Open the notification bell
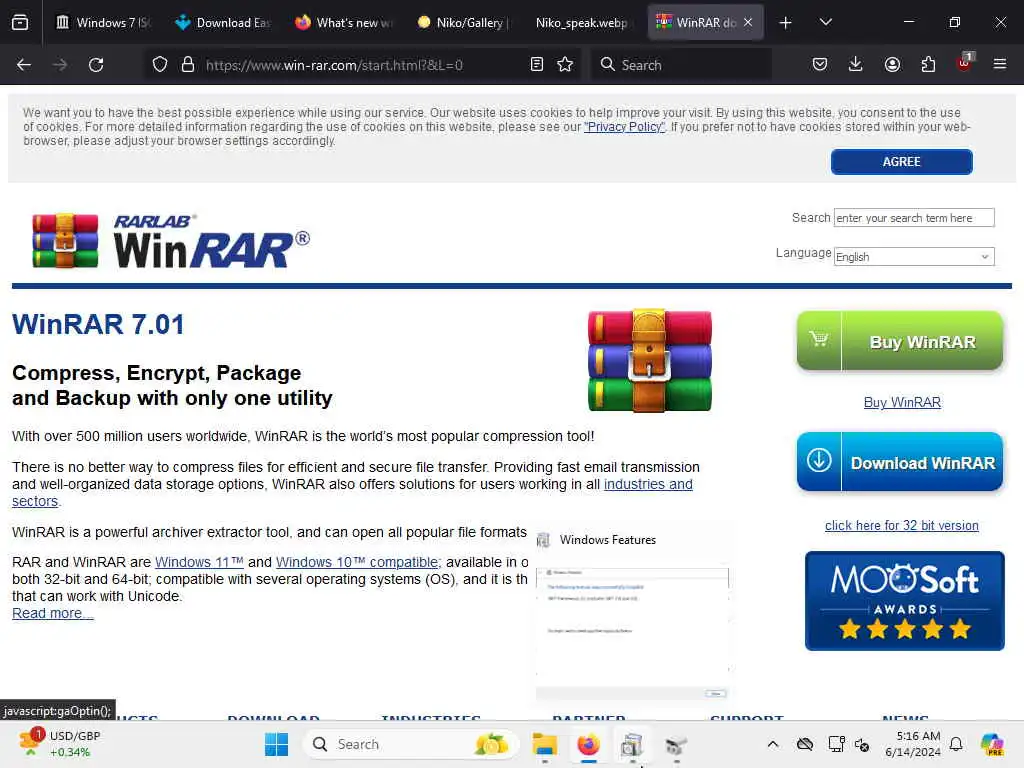 [x=956, y=744]
